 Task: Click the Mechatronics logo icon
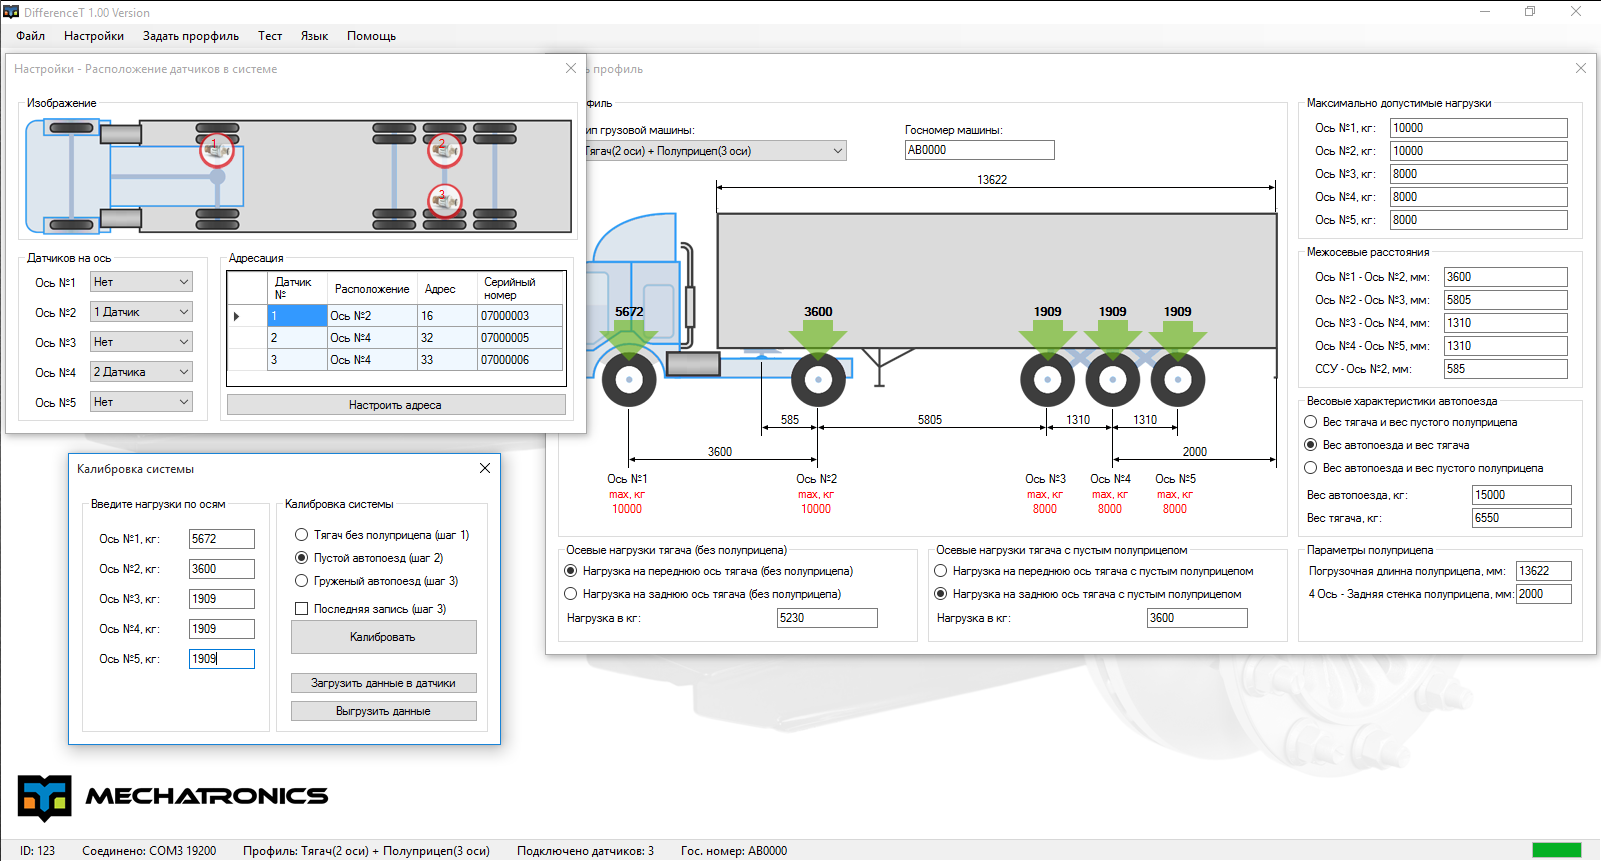coord(45,798)
